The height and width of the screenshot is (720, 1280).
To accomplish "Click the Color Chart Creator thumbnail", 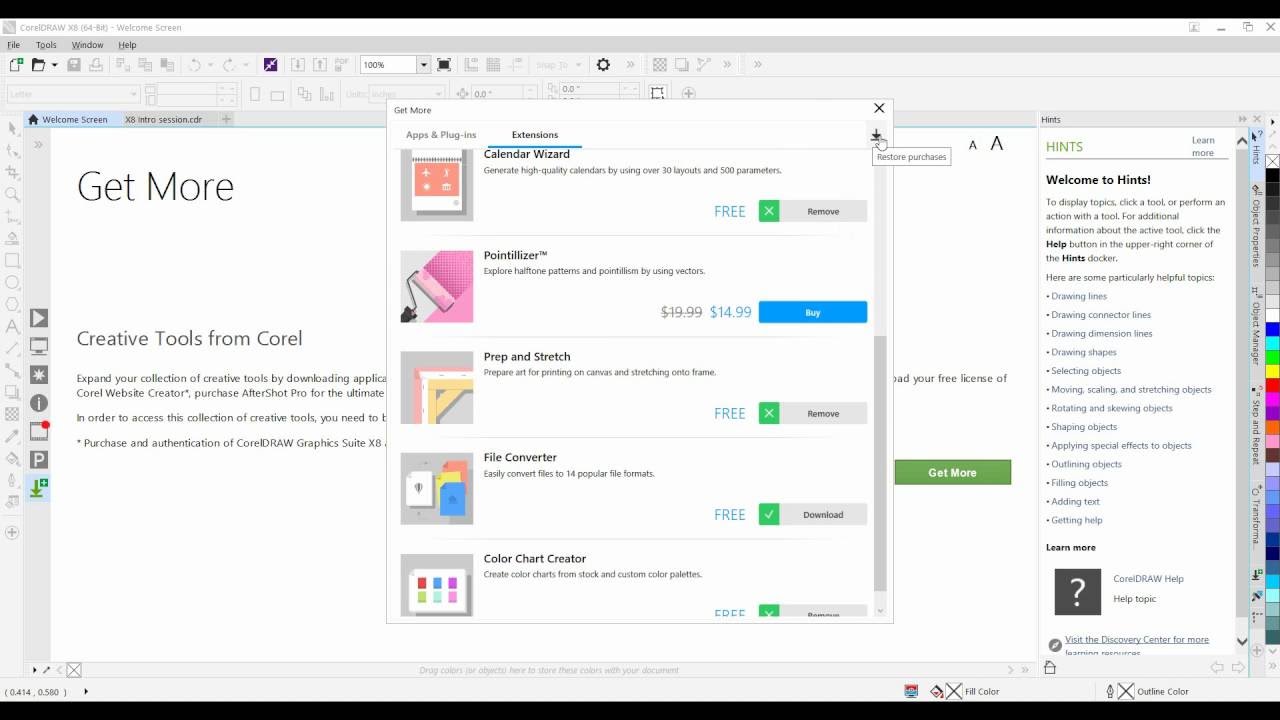I will pos(437,586).
